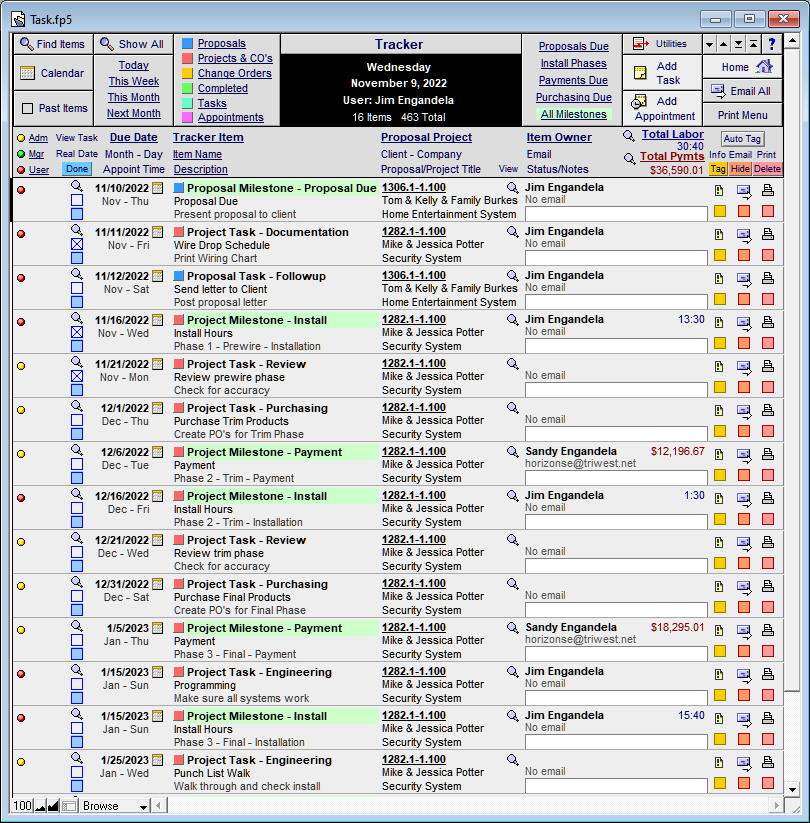Screen dimensions: 810x823
Task: Click status notes field for 11/10/2022 row
Action: coord(616,214)
